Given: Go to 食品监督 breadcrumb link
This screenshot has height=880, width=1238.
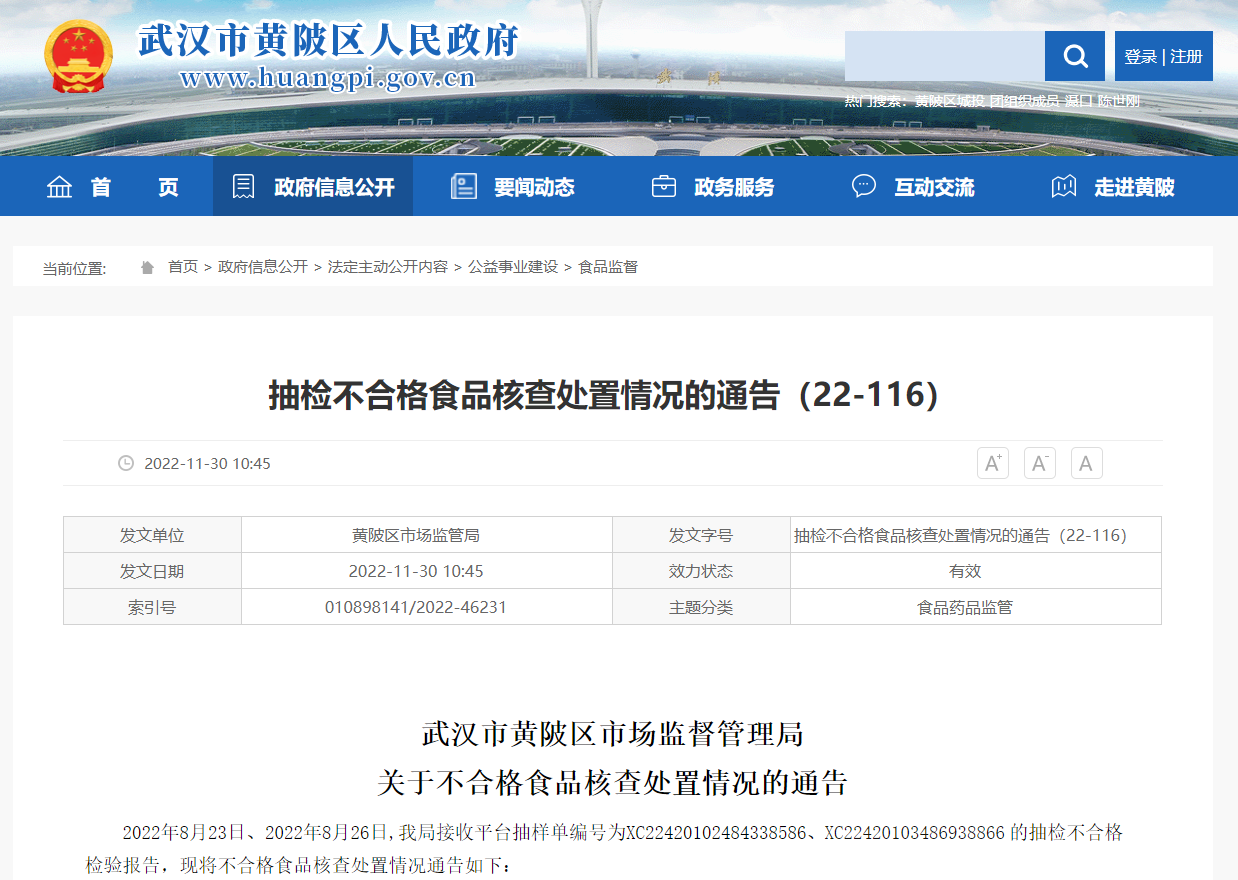Looking at the screenshot, I should pyautogui.click(x=608, y=267).
